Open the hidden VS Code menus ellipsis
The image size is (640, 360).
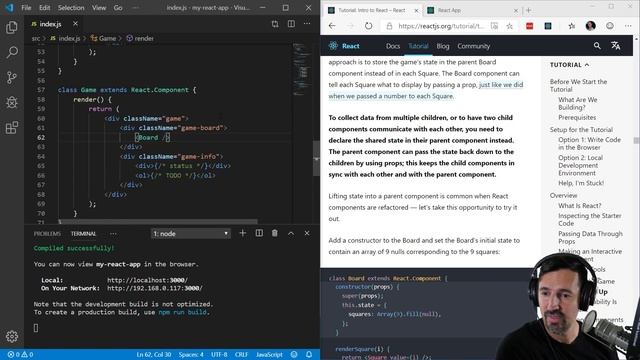136,8
